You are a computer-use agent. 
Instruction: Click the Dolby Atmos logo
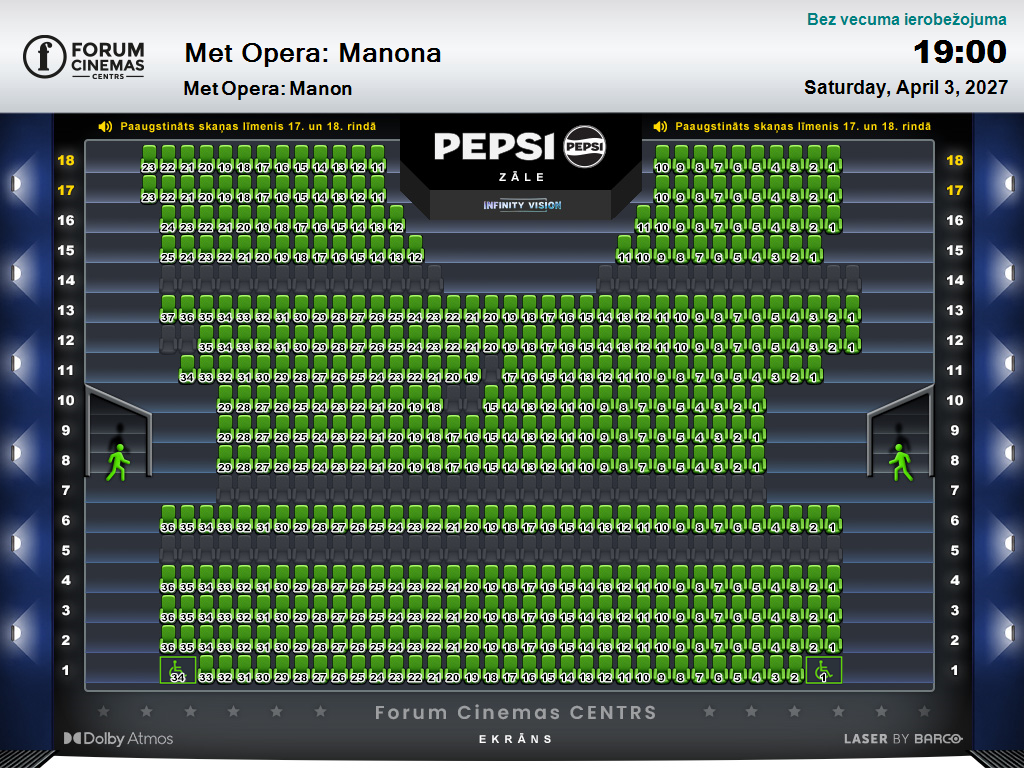coord(118,739)
